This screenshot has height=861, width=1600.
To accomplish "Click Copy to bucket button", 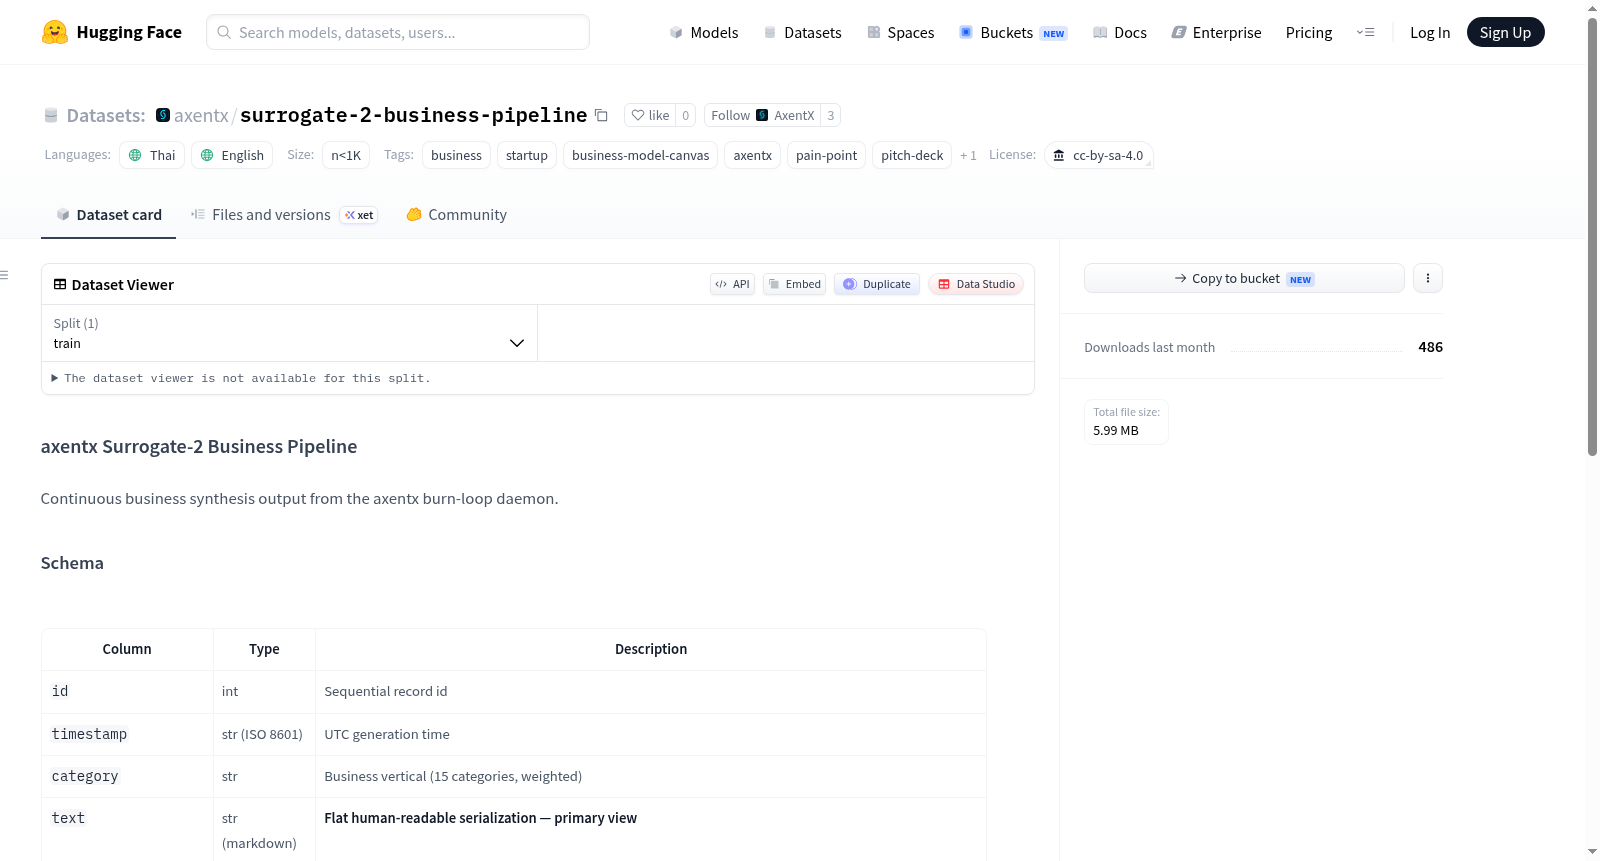I will pyautogui.click(x=1244, y=278).
